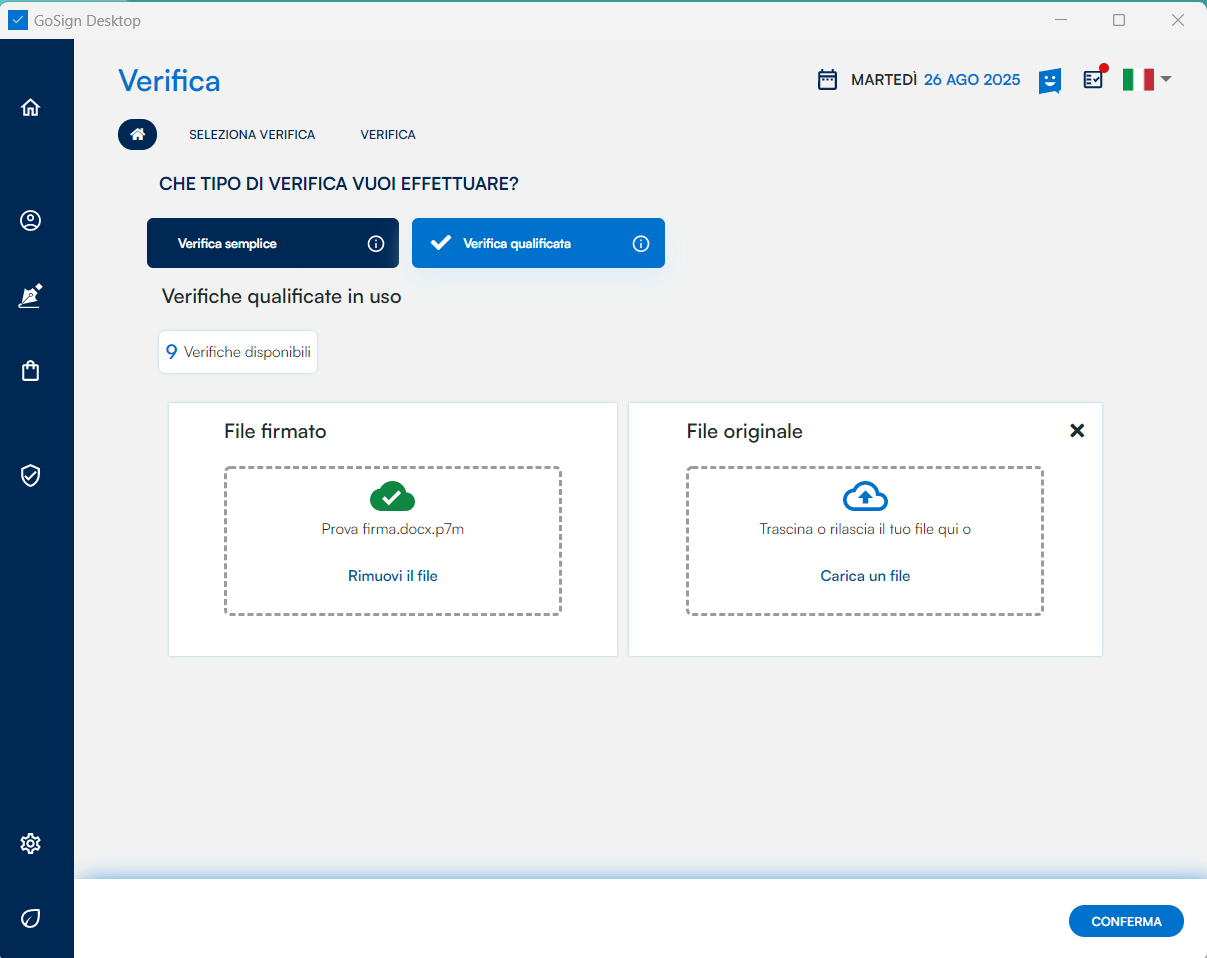Click the Rimuovi il file link
The image size is (1207, 958).
pyautogui.click(x=393, y=576)
